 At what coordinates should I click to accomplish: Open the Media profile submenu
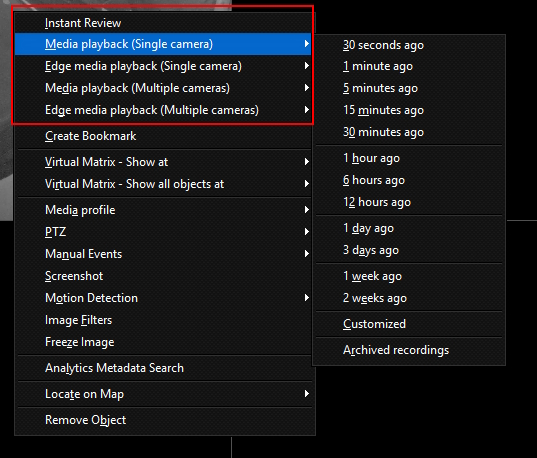click(164, 210)
